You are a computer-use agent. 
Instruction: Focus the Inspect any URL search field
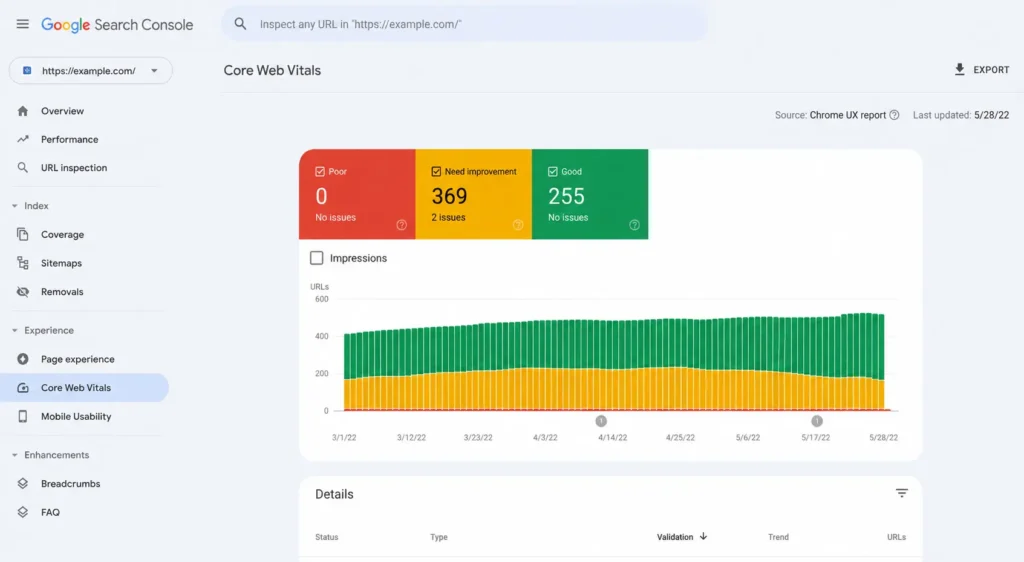(465, 24)
